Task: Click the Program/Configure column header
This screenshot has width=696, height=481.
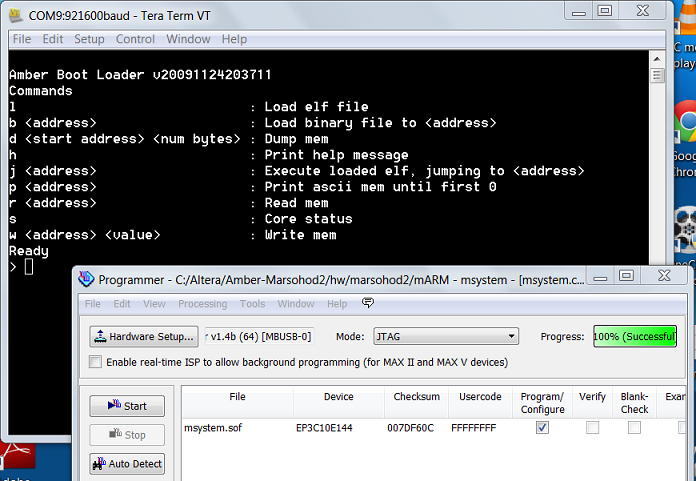Action: [542, 402]
